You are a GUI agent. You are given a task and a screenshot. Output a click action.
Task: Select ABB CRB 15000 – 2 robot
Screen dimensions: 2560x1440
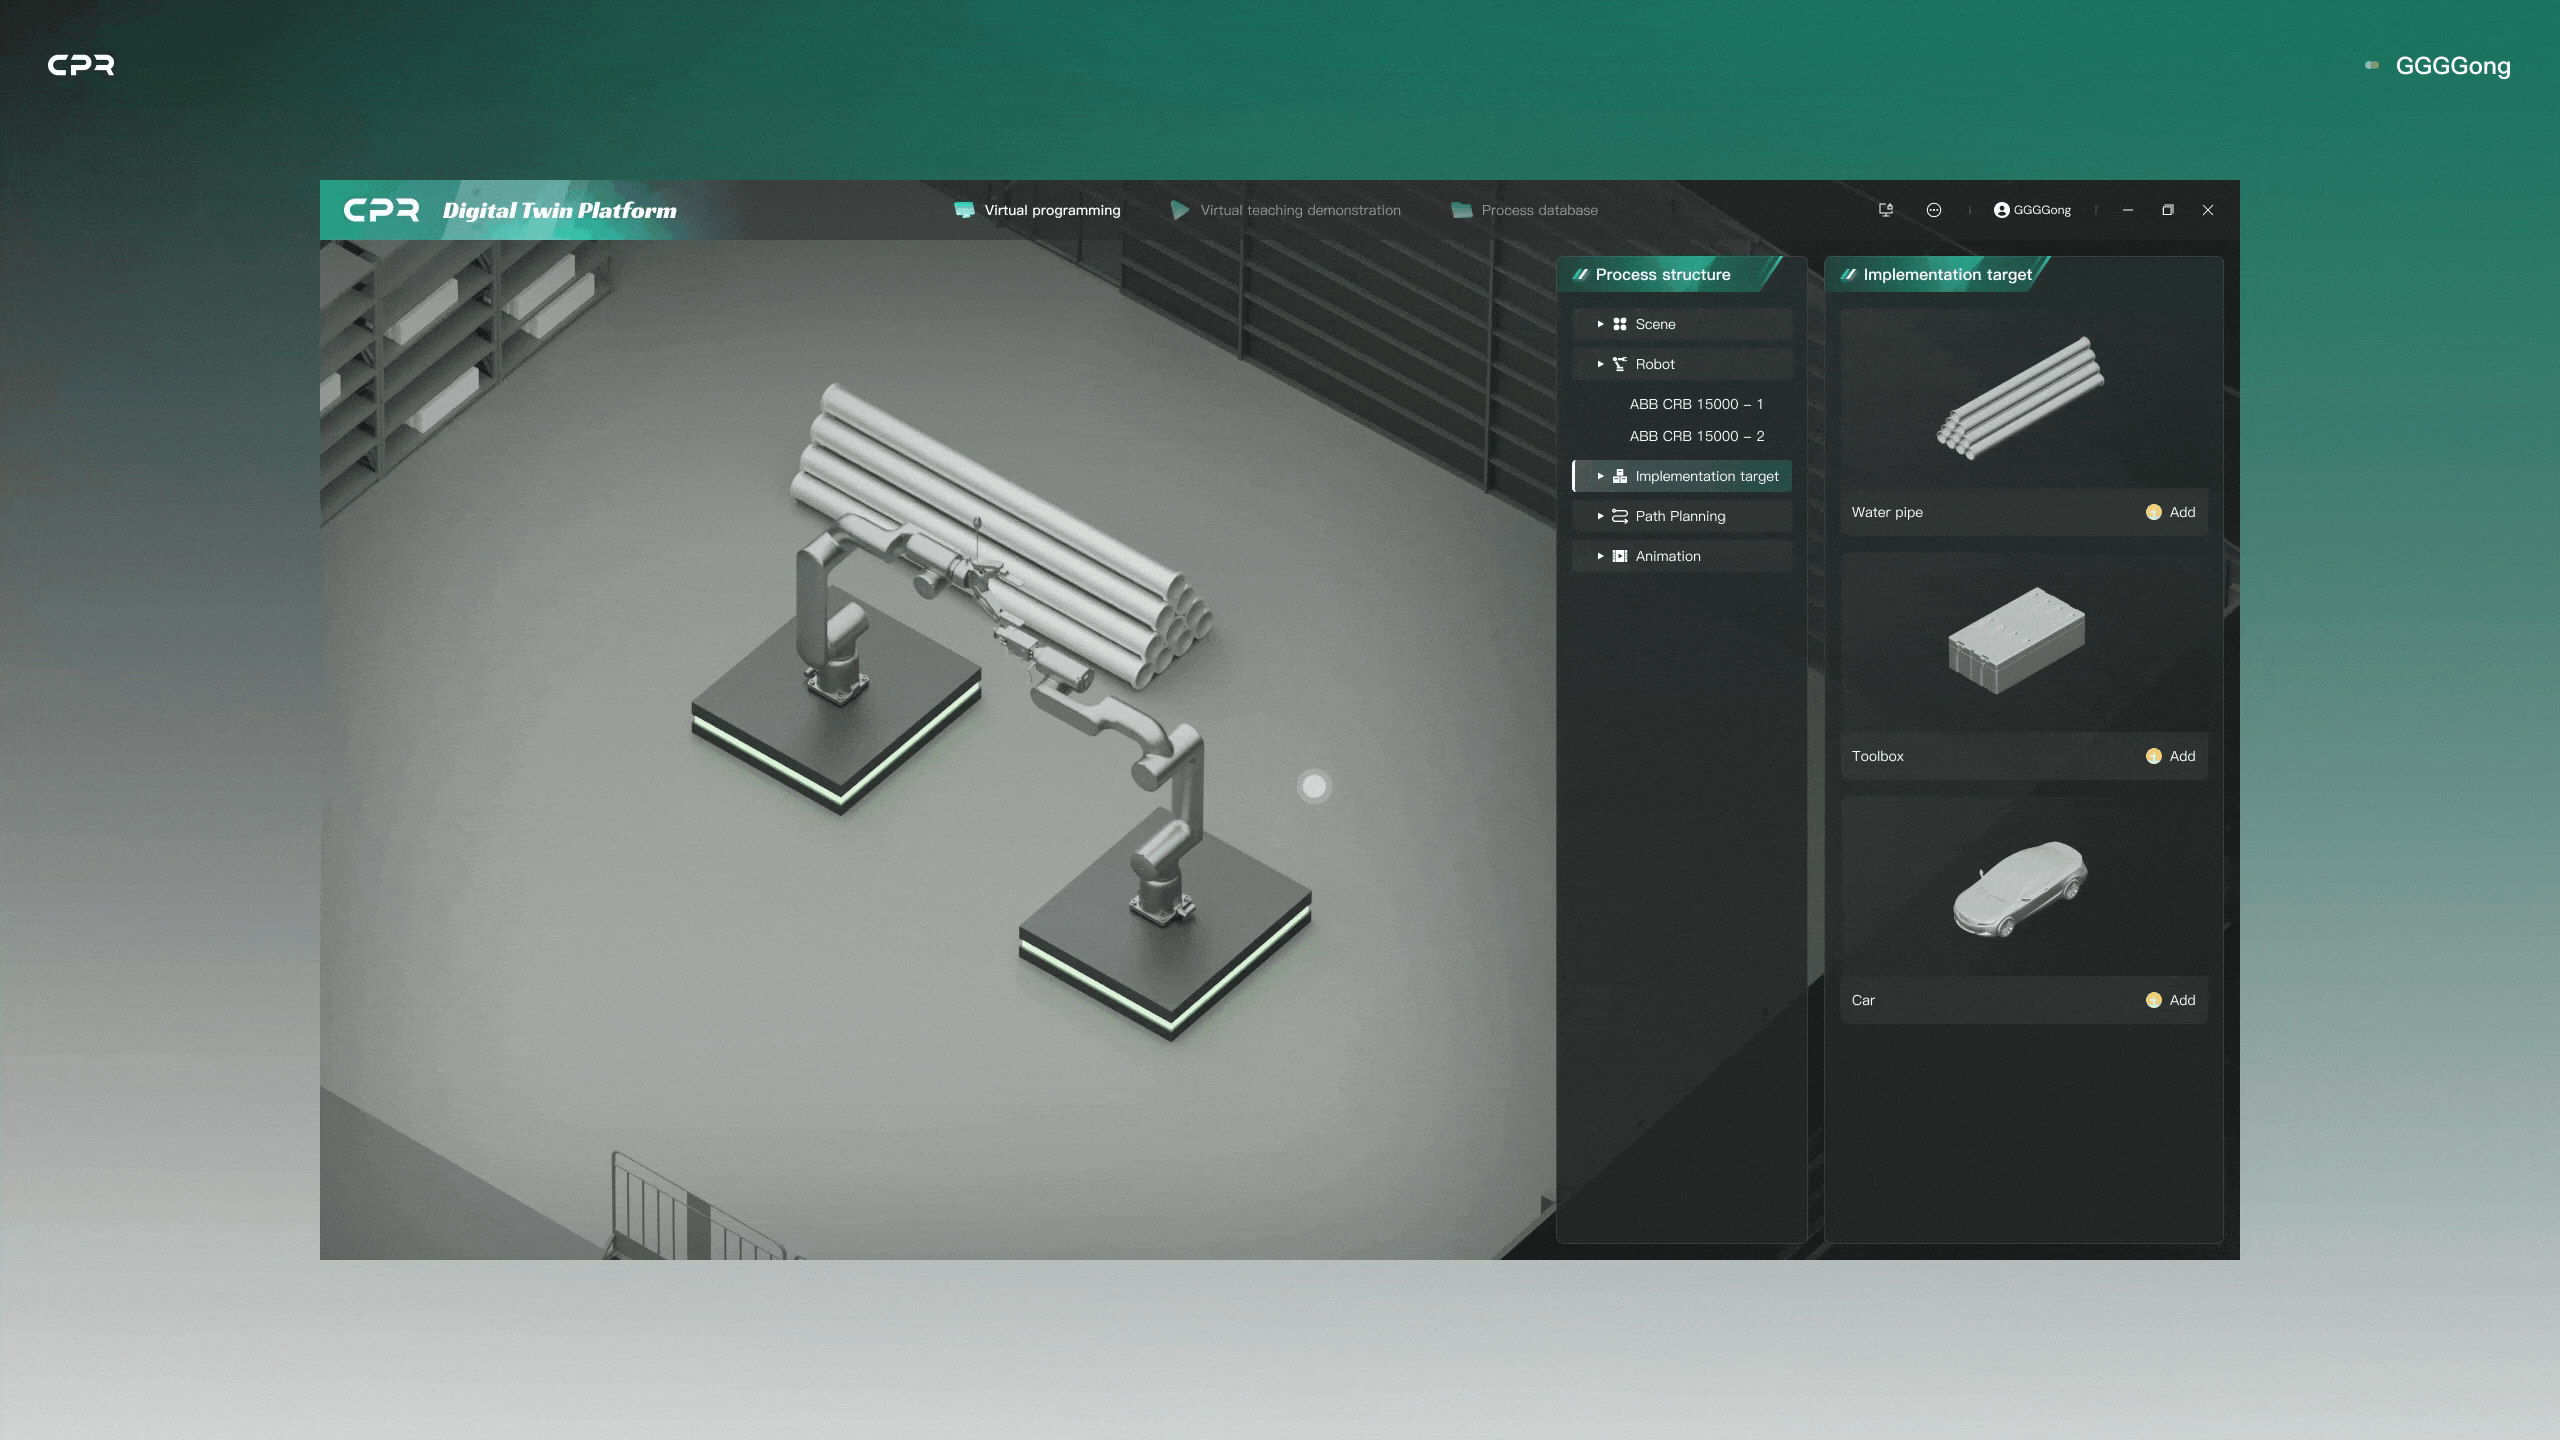point(1696,436)
